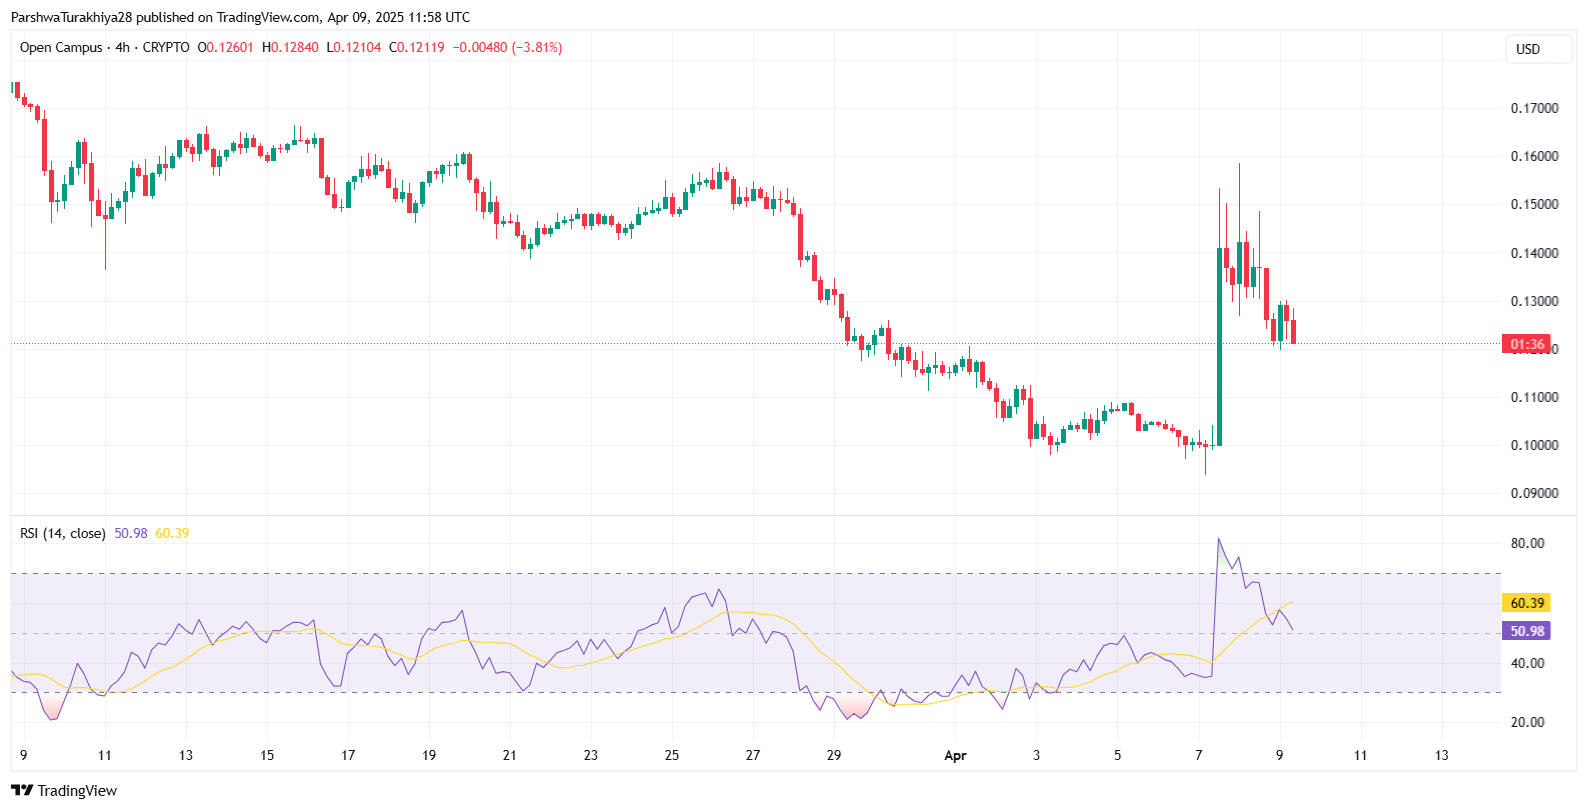1588x810 pixels.
Task: Click the 20.00 RSI axis label
Action: tap(1527, 722)
